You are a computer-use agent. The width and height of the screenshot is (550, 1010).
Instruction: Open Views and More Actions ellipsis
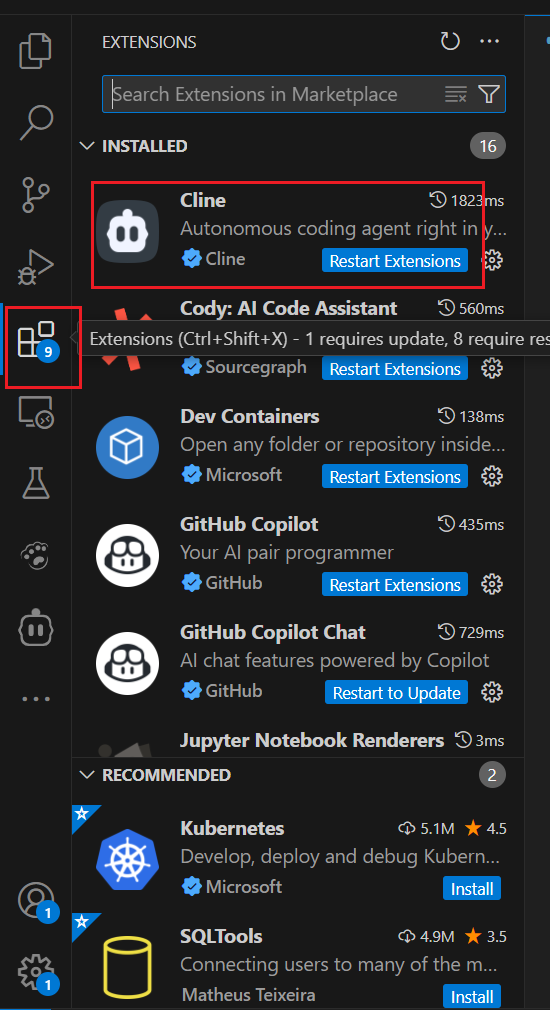(489, 42)
